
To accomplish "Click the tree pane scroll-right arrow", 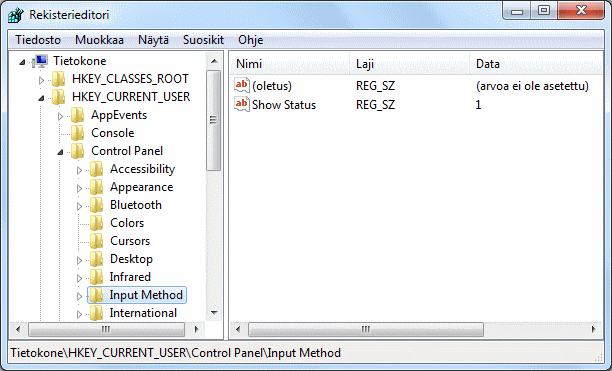I will [196, 330].
